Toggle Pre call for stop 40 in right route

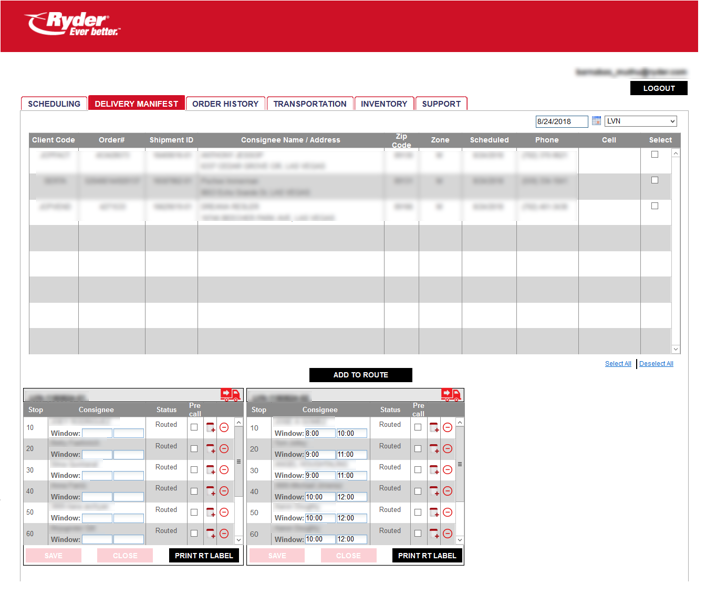tap(418, 491)
